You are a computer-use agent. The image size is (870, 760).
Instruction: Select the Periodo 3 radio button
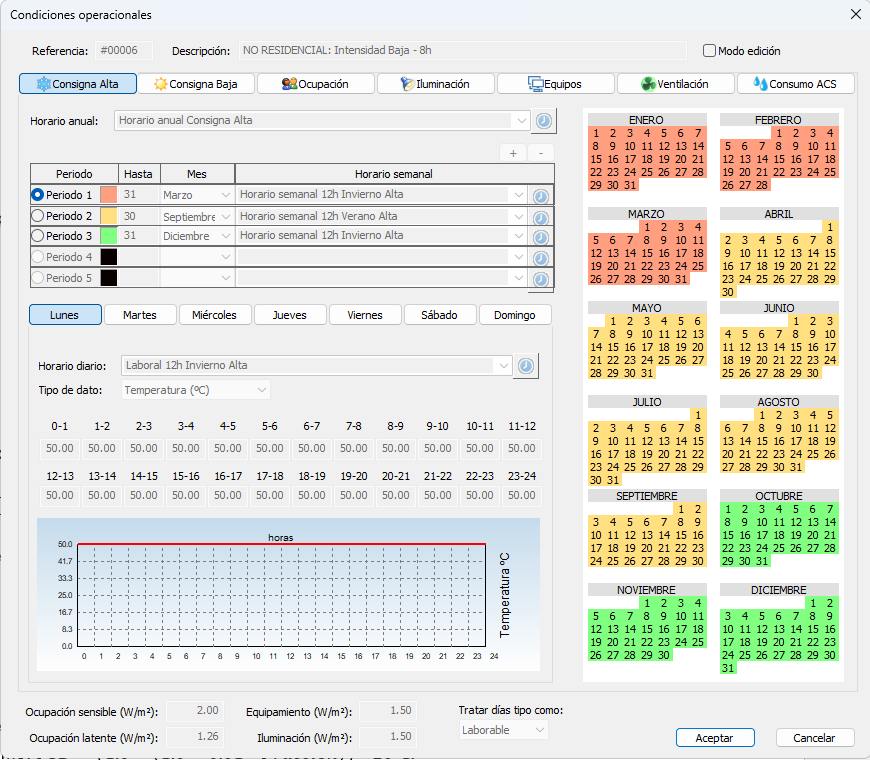38,236
